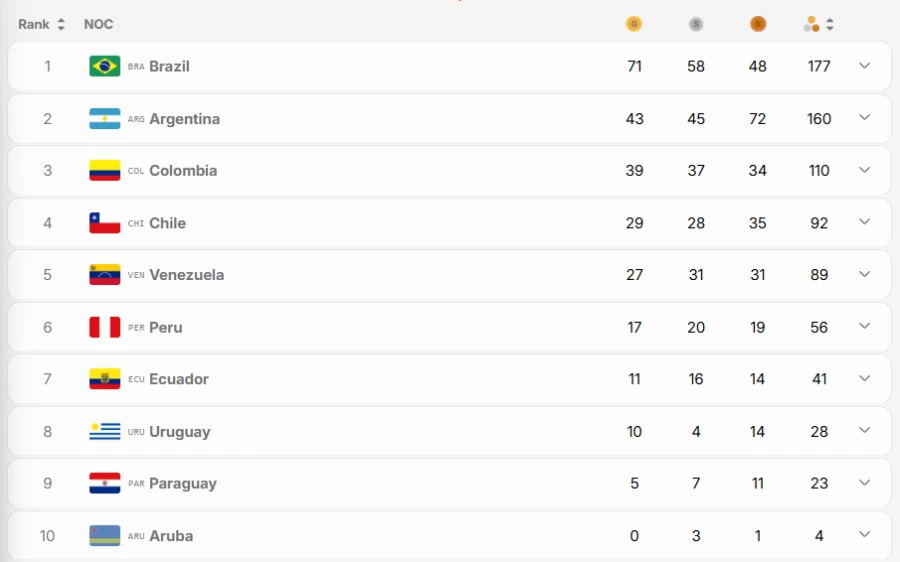900x562 pixels.
Task: Click the Colombia flag icon
Action: (x=104, y=170)
